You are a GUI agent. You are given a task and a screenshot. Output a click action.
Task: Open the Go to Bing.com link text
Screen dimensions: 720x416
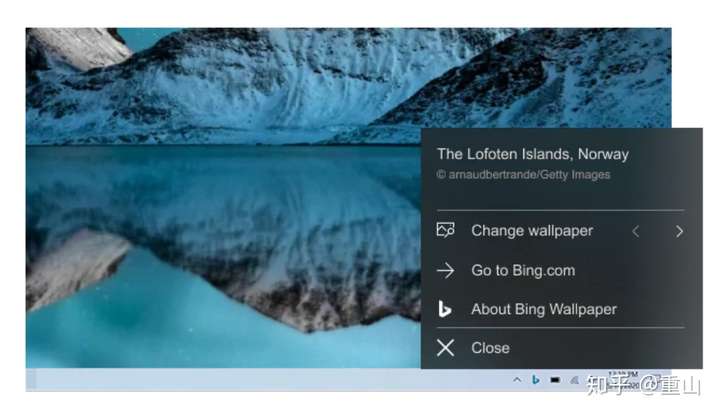pyautogui.click(x=523, y=270)
